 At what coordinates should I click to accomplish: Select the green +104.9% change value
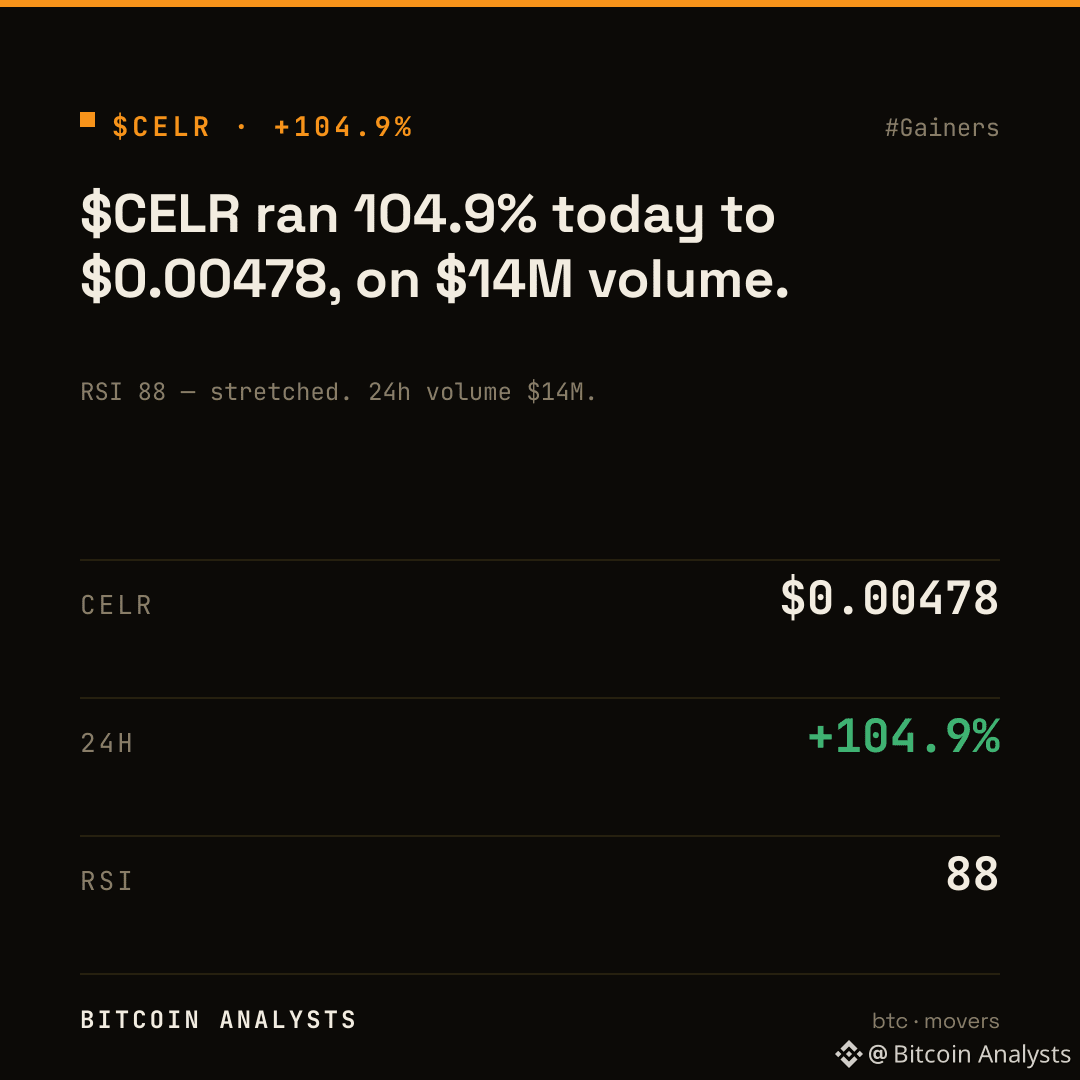(903, 735)
